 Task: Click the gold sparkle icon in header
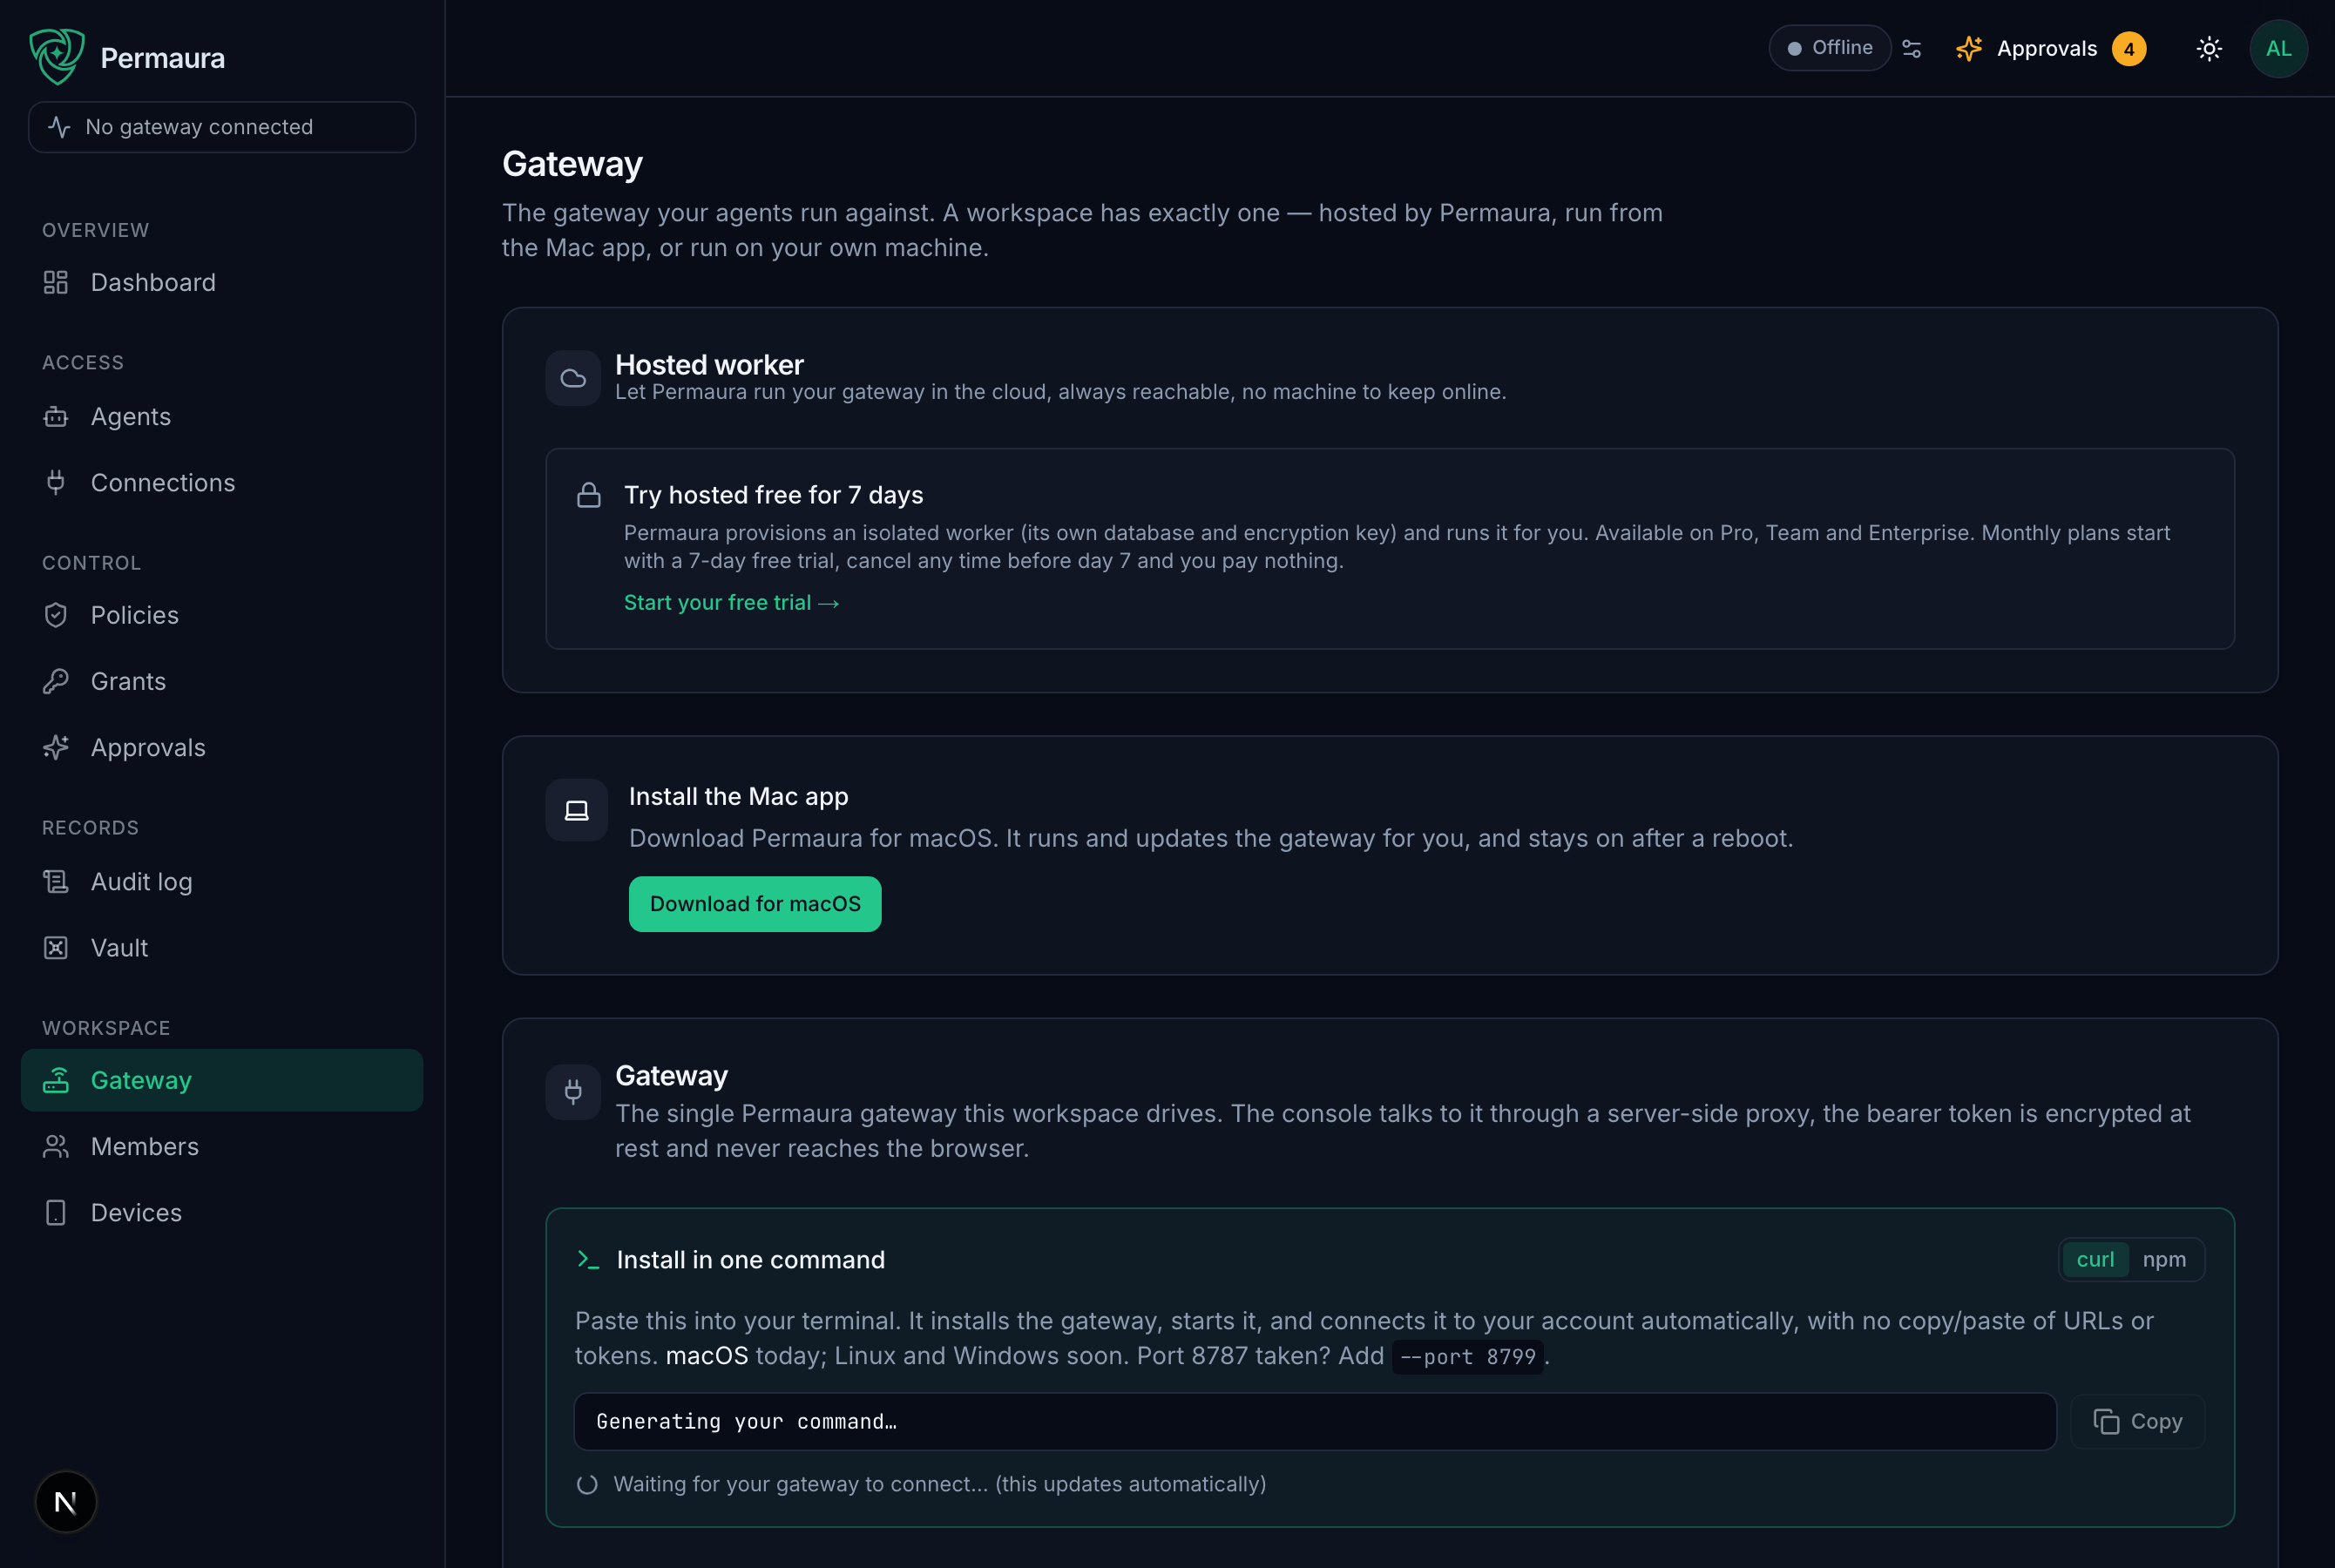1969,48
